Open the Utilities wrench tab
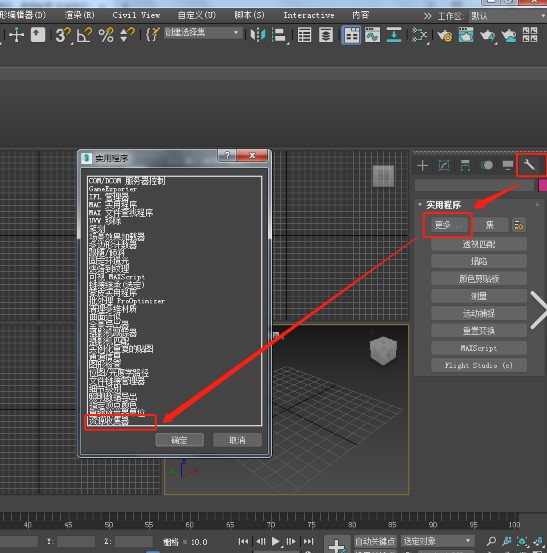 (x=529, y=165)
